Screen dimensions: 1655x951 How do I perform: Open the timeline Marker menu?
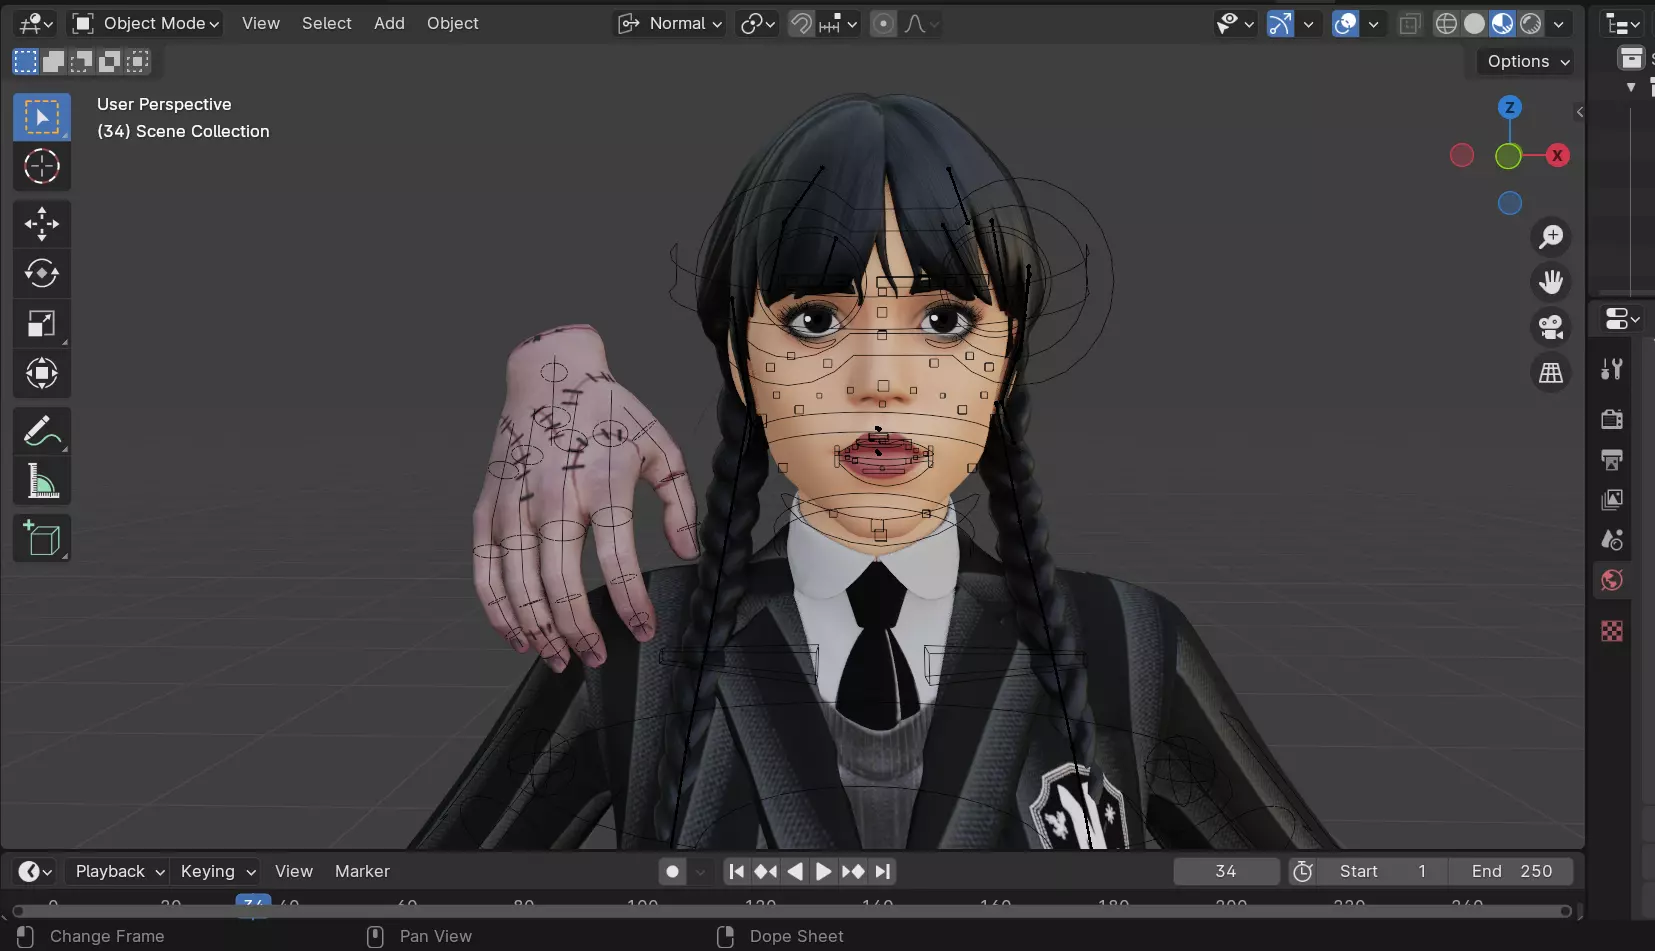tap(362, 872)
